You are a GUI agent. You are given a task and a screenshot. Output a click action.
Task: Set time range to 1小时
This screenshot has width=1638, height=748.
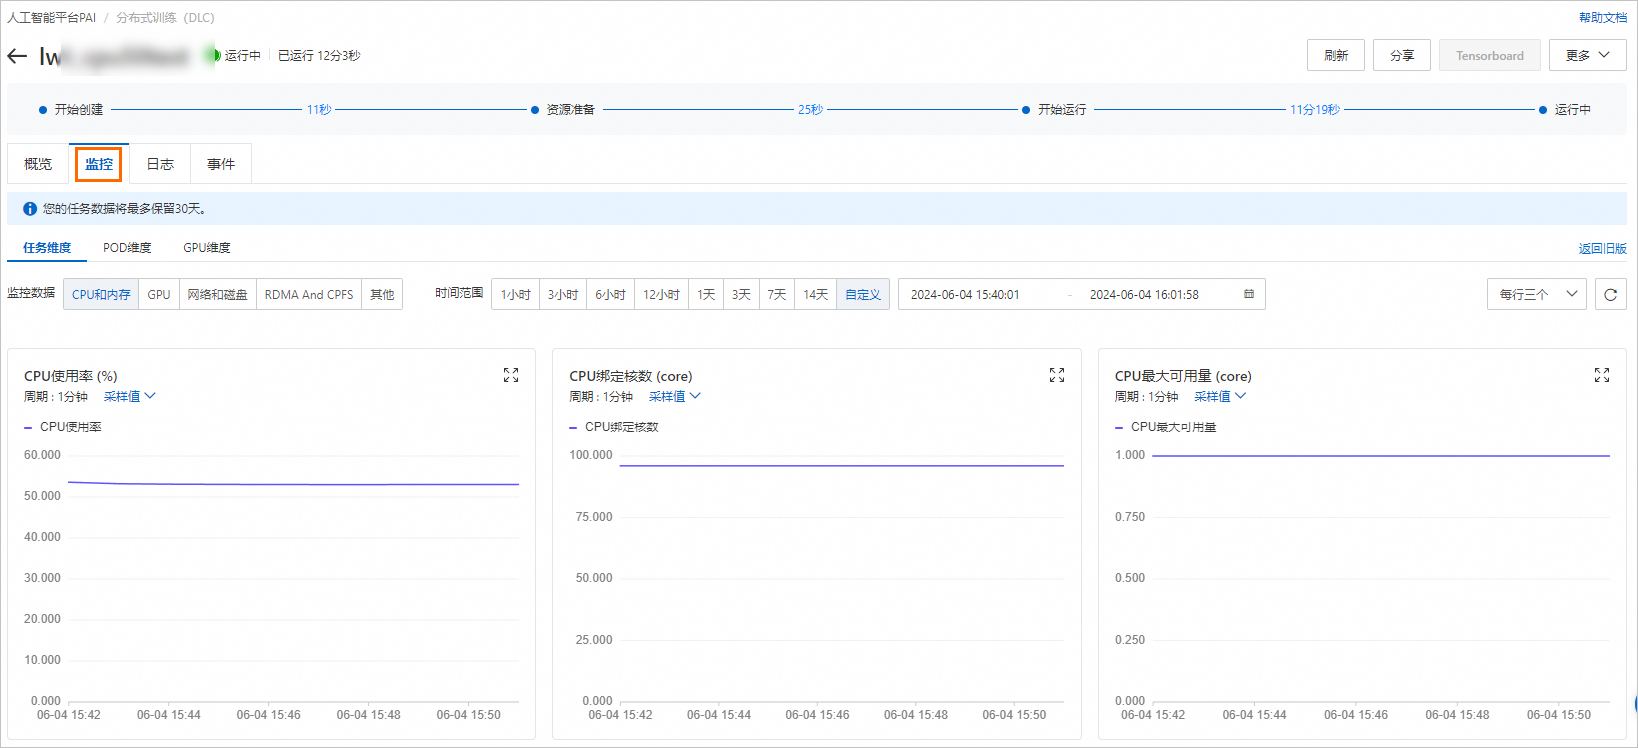516,294
